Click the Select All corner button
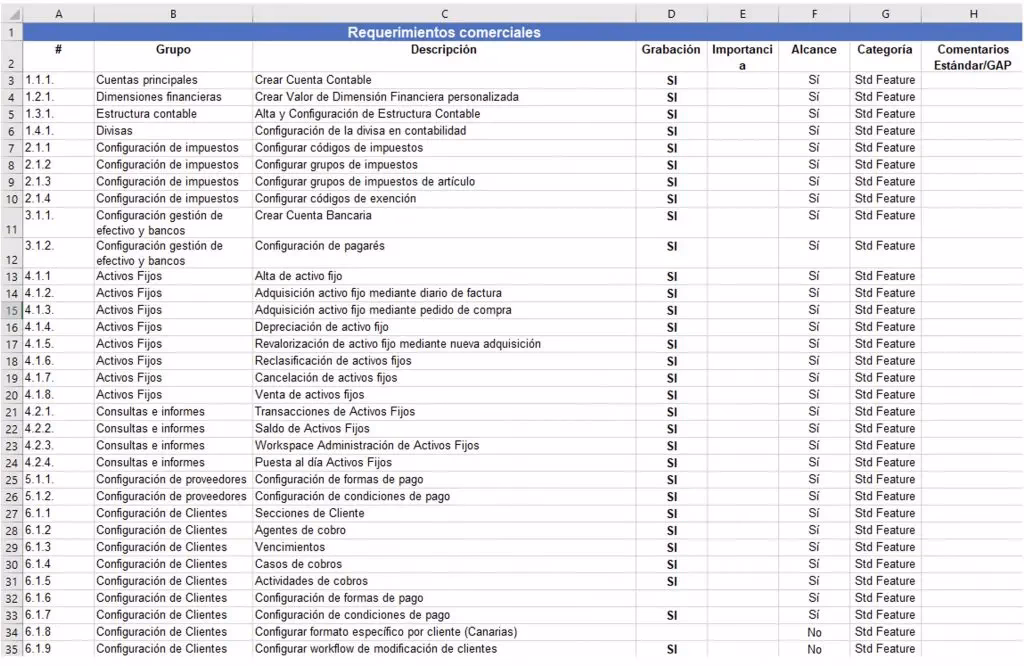This screenshot has height=666, width=1024. (x=11, y=13)
